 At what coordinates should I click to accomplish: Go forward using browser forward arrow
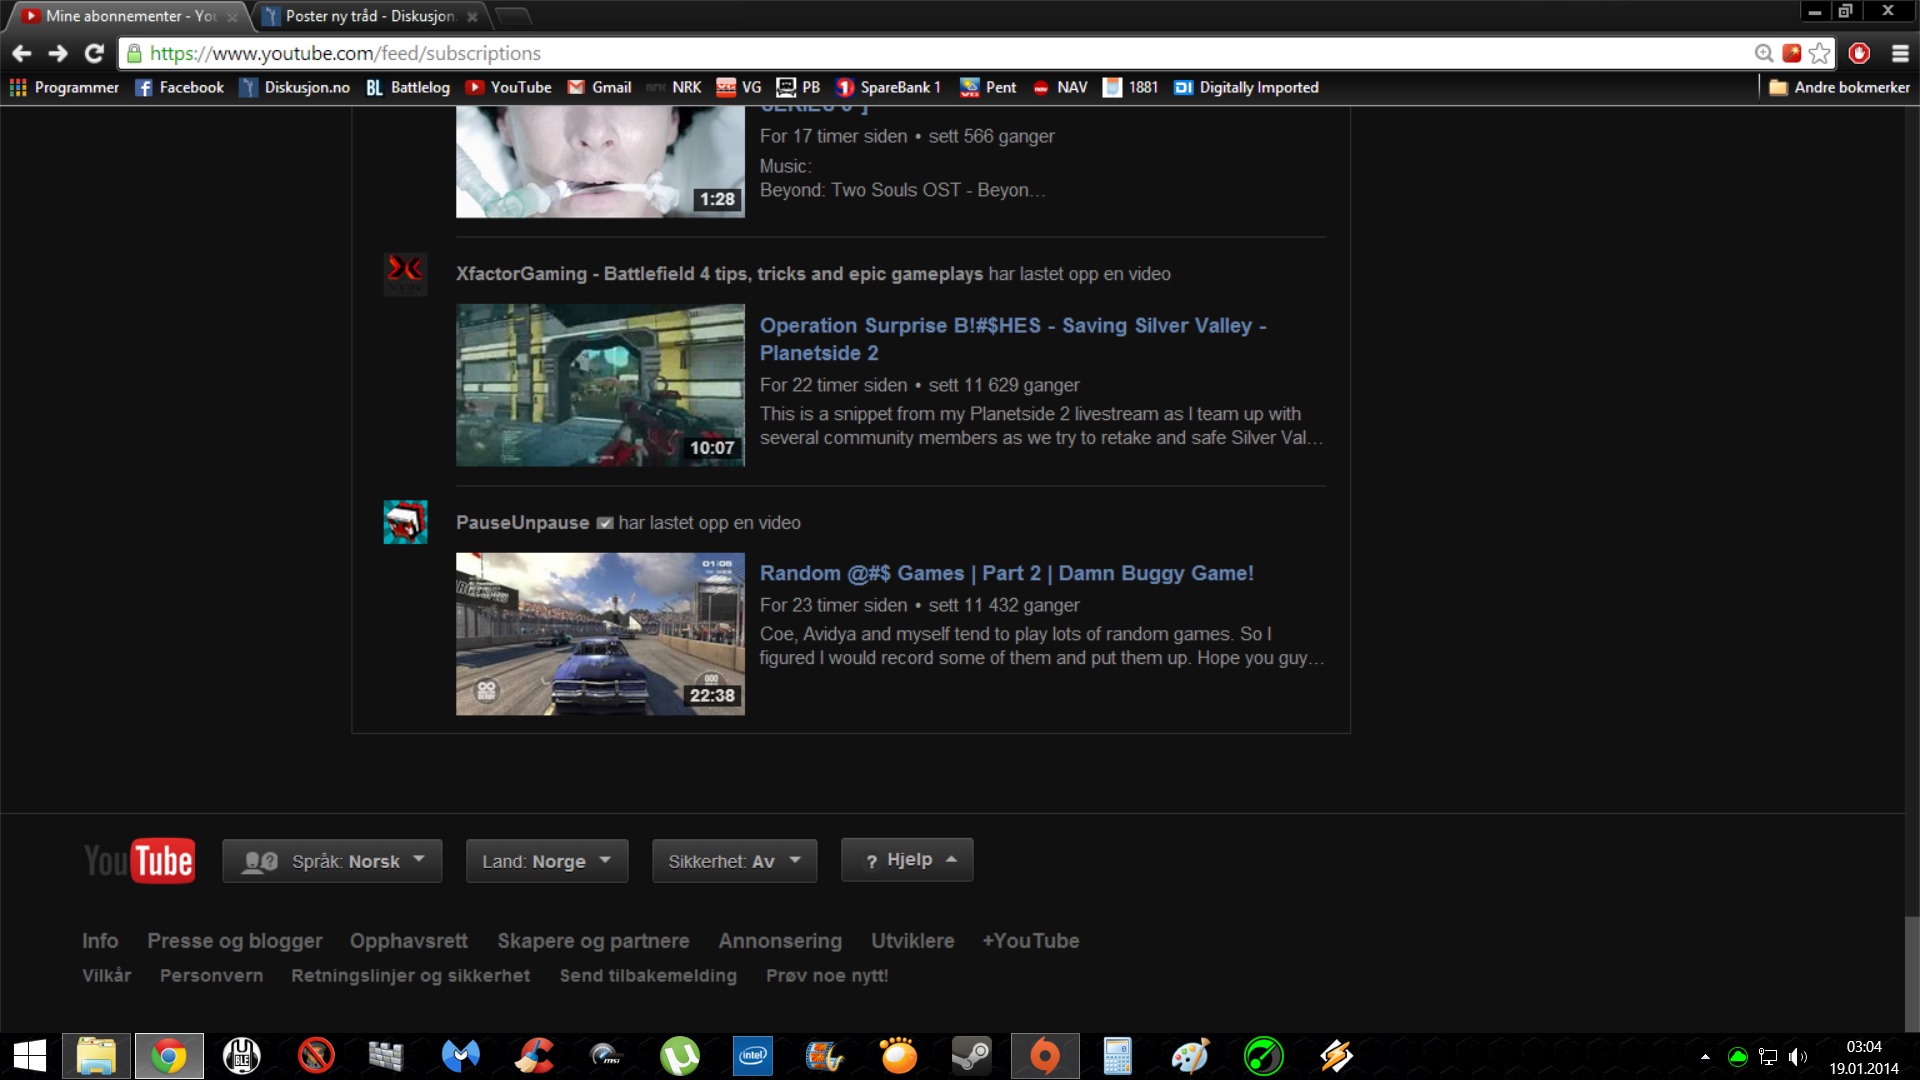pos(58,53)
